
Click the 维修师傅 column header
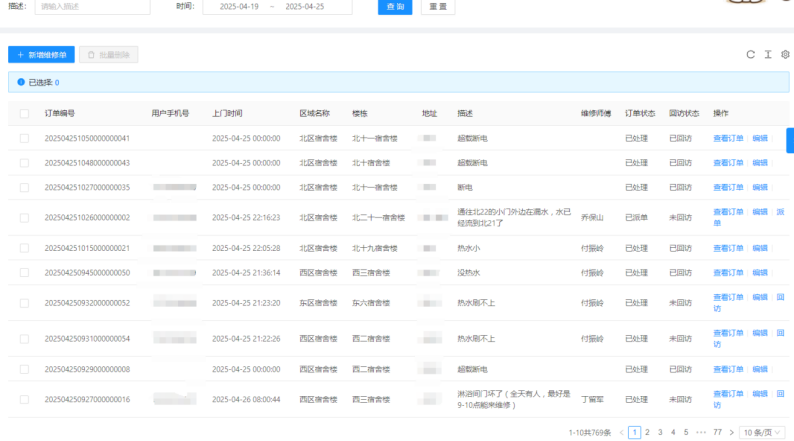[596, 113]
